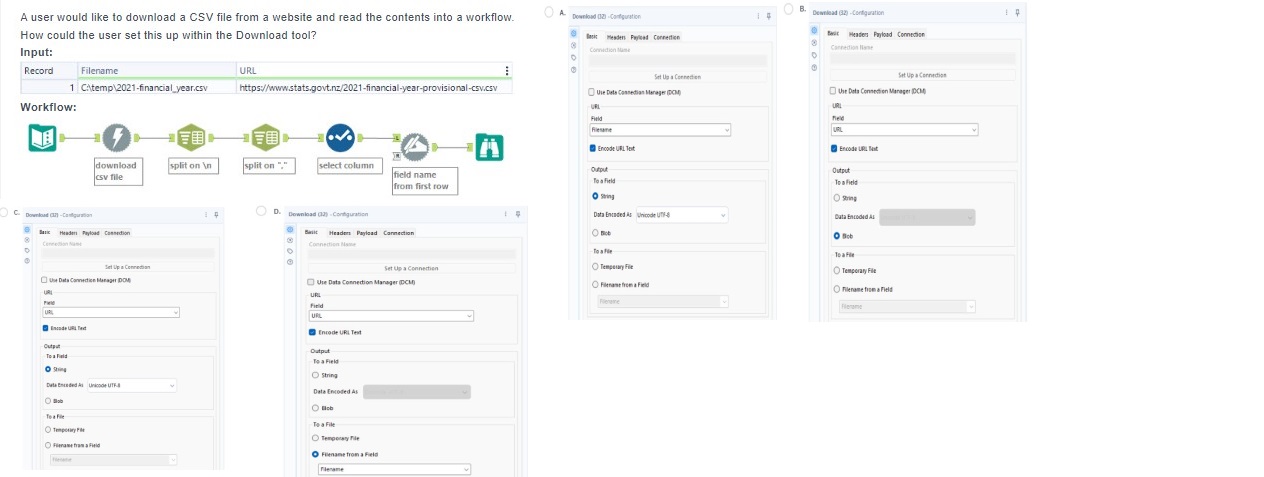Select Temporary File radio in option C

pyautogui.click(x=48, y=429)
